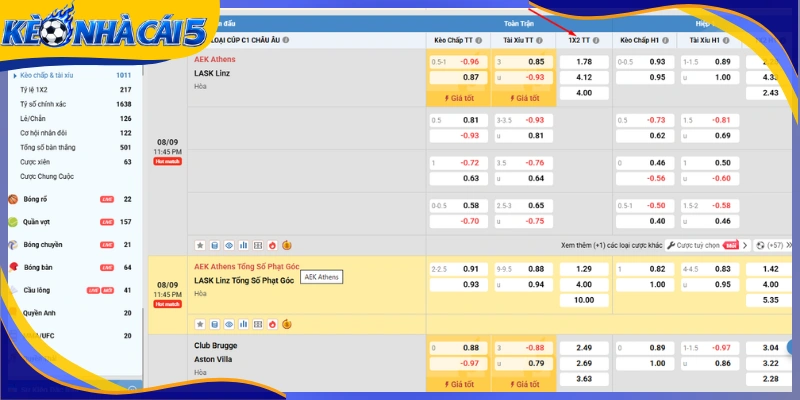Image resolution: width=800 pixels, height=400 pixels.
Task: Click Giá tốt badge under Kèo Chấp AEK Athens
Action: pyautogui.click(x=458, y=98)
